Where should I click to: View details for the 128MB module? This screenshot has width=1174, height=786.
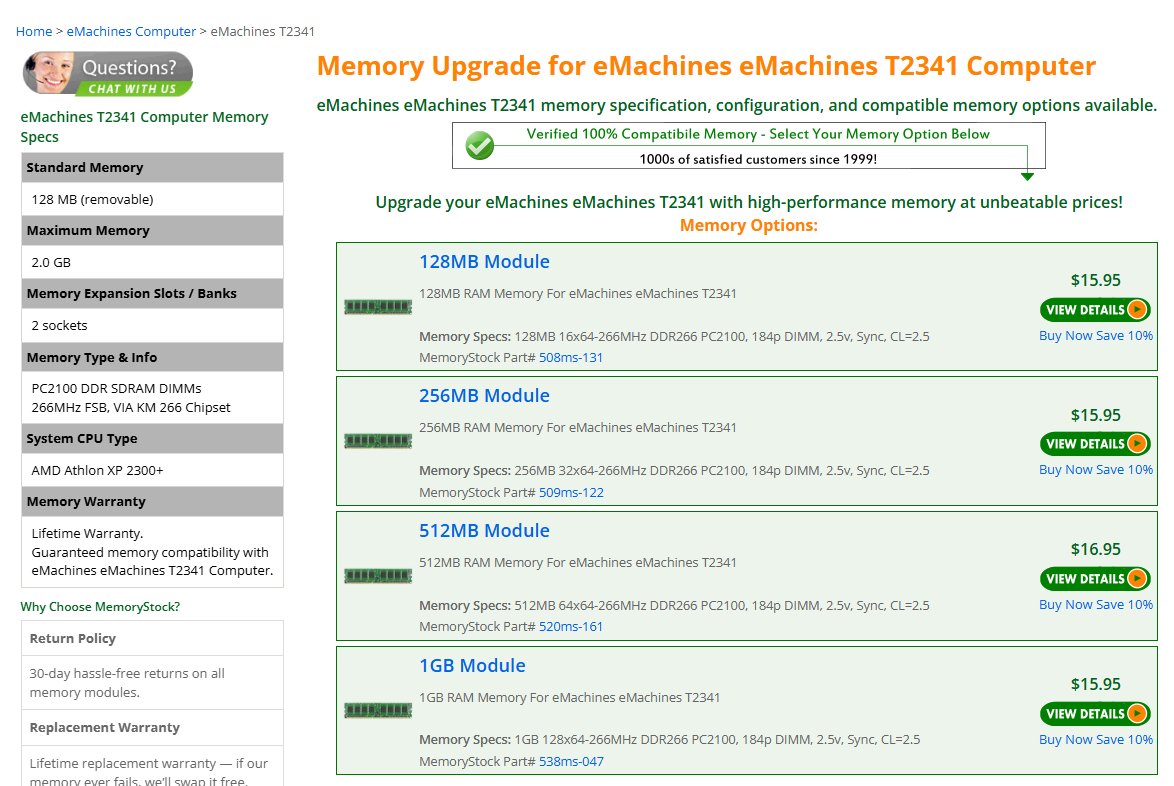coord(1095,309)
